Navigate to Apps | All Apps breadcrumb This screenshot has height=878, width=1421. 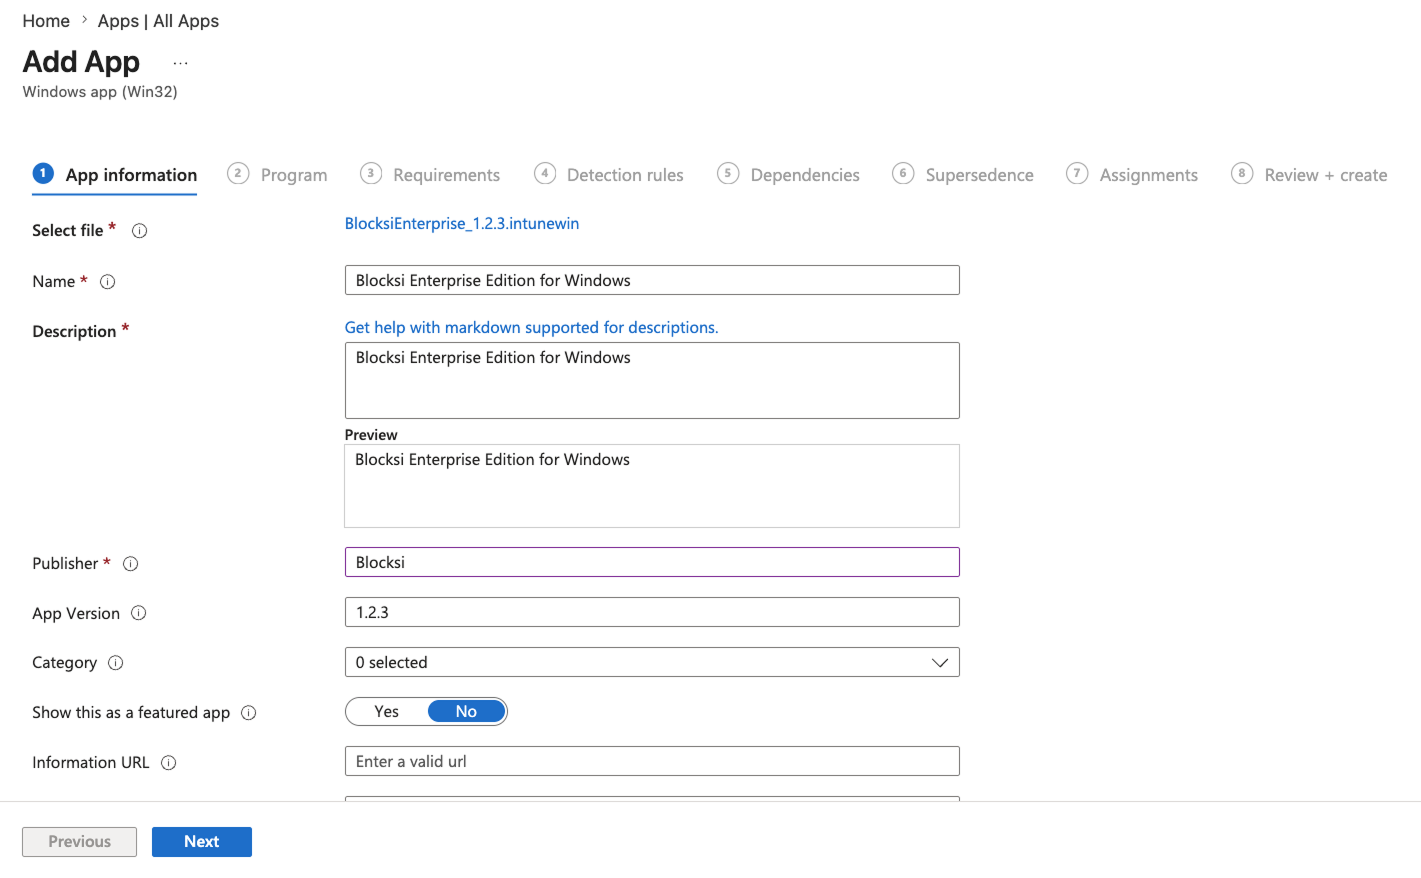(x=158, y=21)
